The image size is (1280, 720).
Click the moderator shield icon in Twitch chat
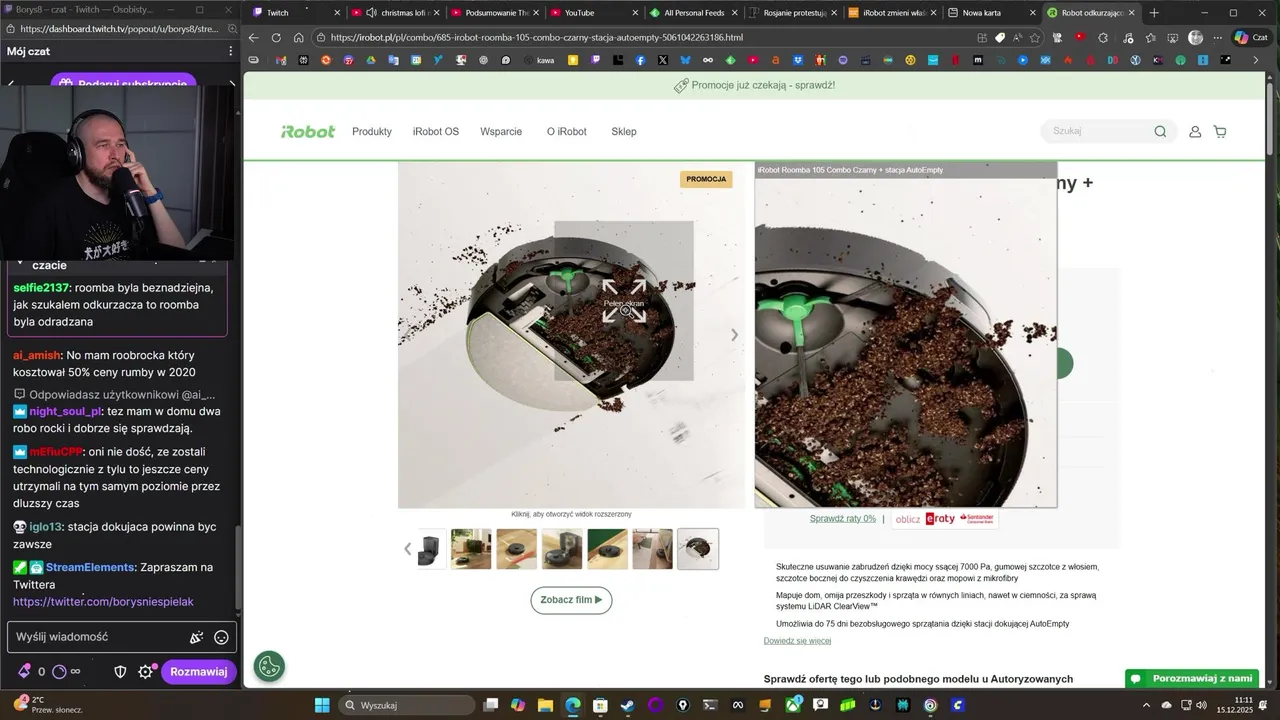tap(120, 672)
